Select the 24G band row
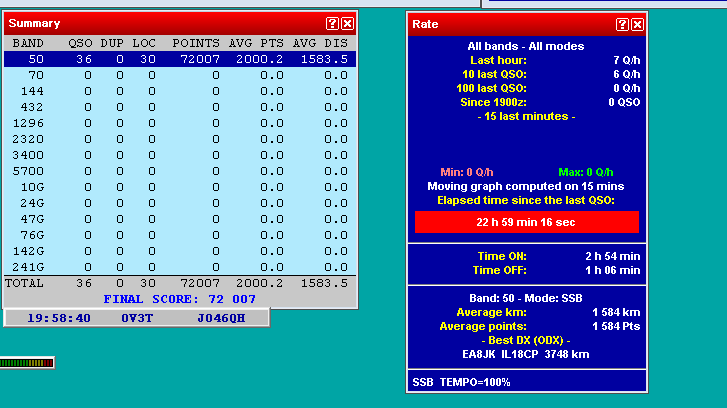The height and width of the screenshot is (408, 727). (x=180, y=203)
